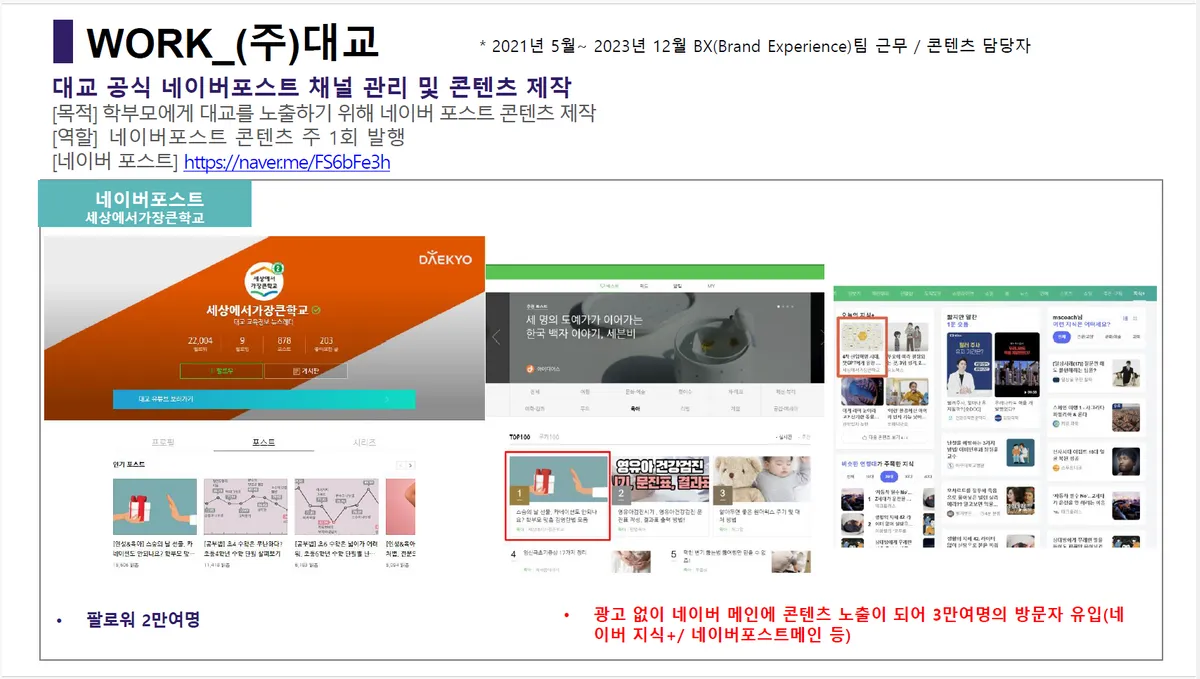1200x679 pixels.
Task: Click the green verified badge beside channel name
Action: 316,310
